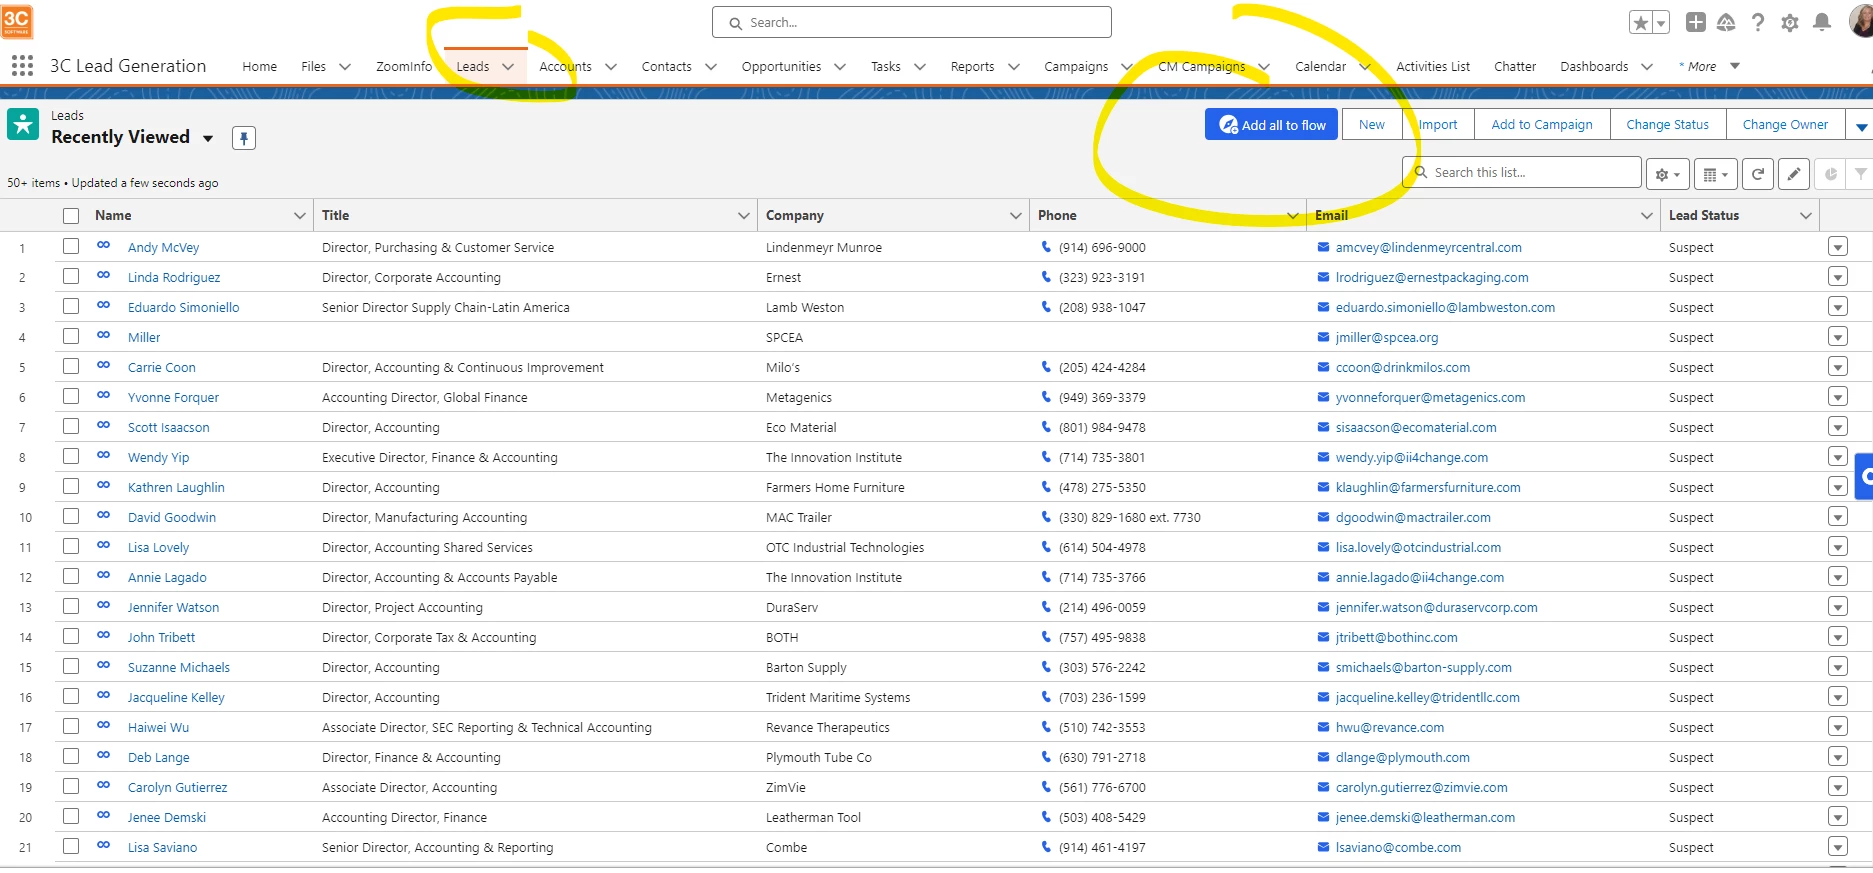Check the box for Linda Rodriguez
Viewport: 1873px width, 873px height.
tap(70, 276)
